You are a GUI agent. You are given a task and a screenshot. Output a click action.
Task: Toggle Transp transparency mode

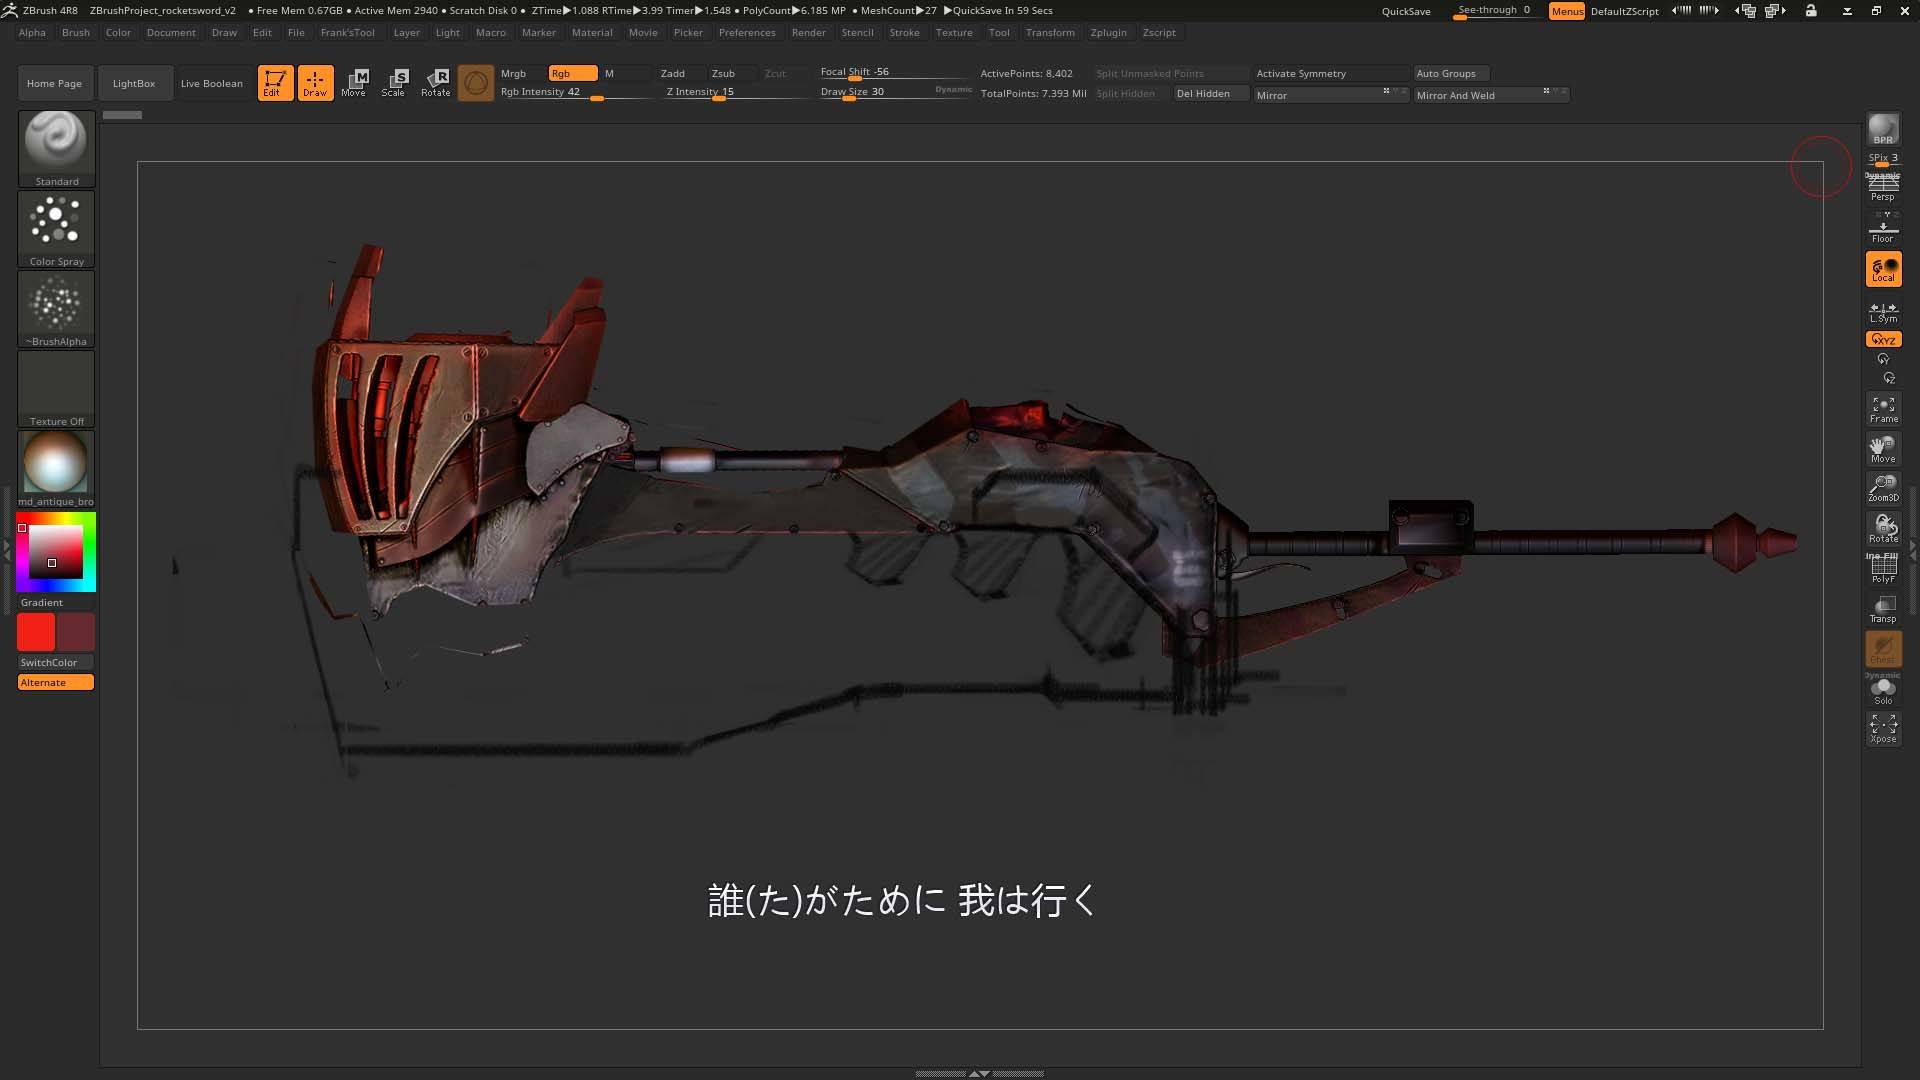pos(1883,609)
